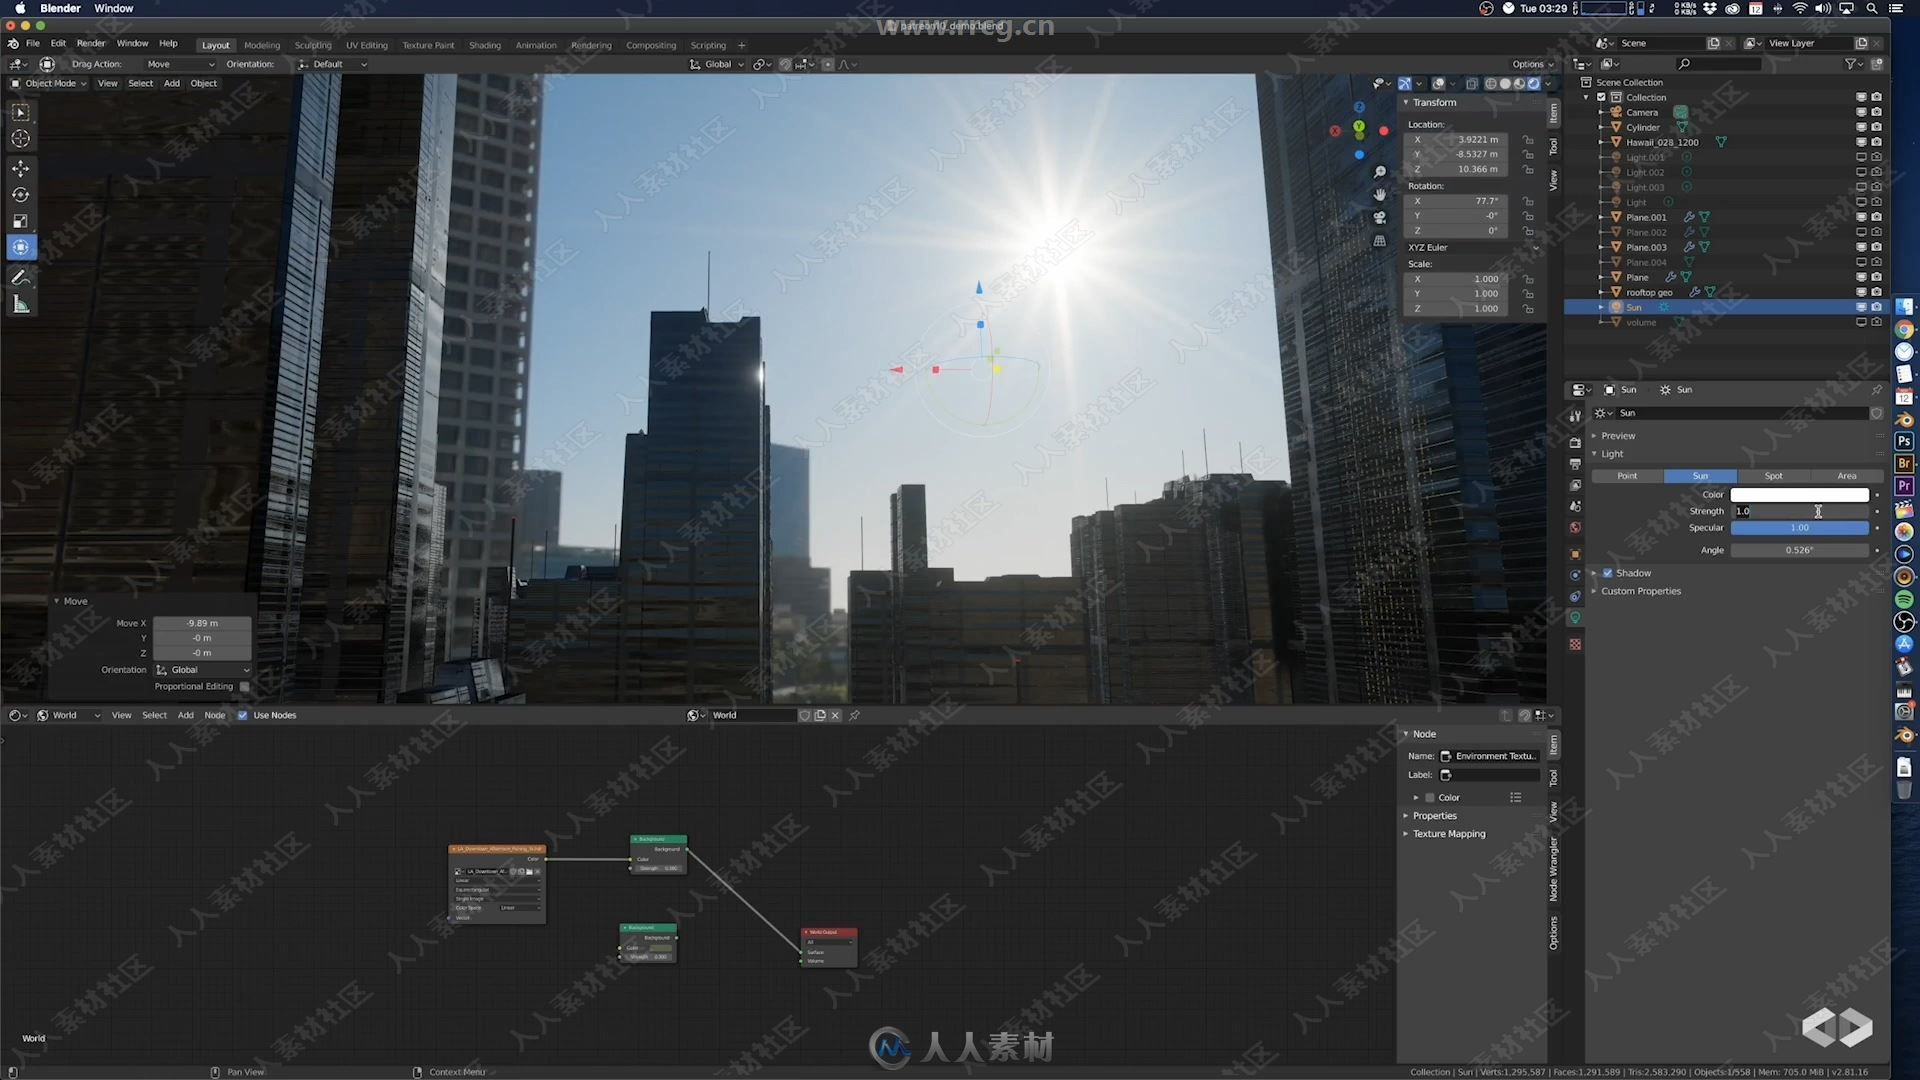This screenshot has width=1920, height=1080.
Task: Select the Cursor tool in viewport toolbar
Action: pos(20,139)
